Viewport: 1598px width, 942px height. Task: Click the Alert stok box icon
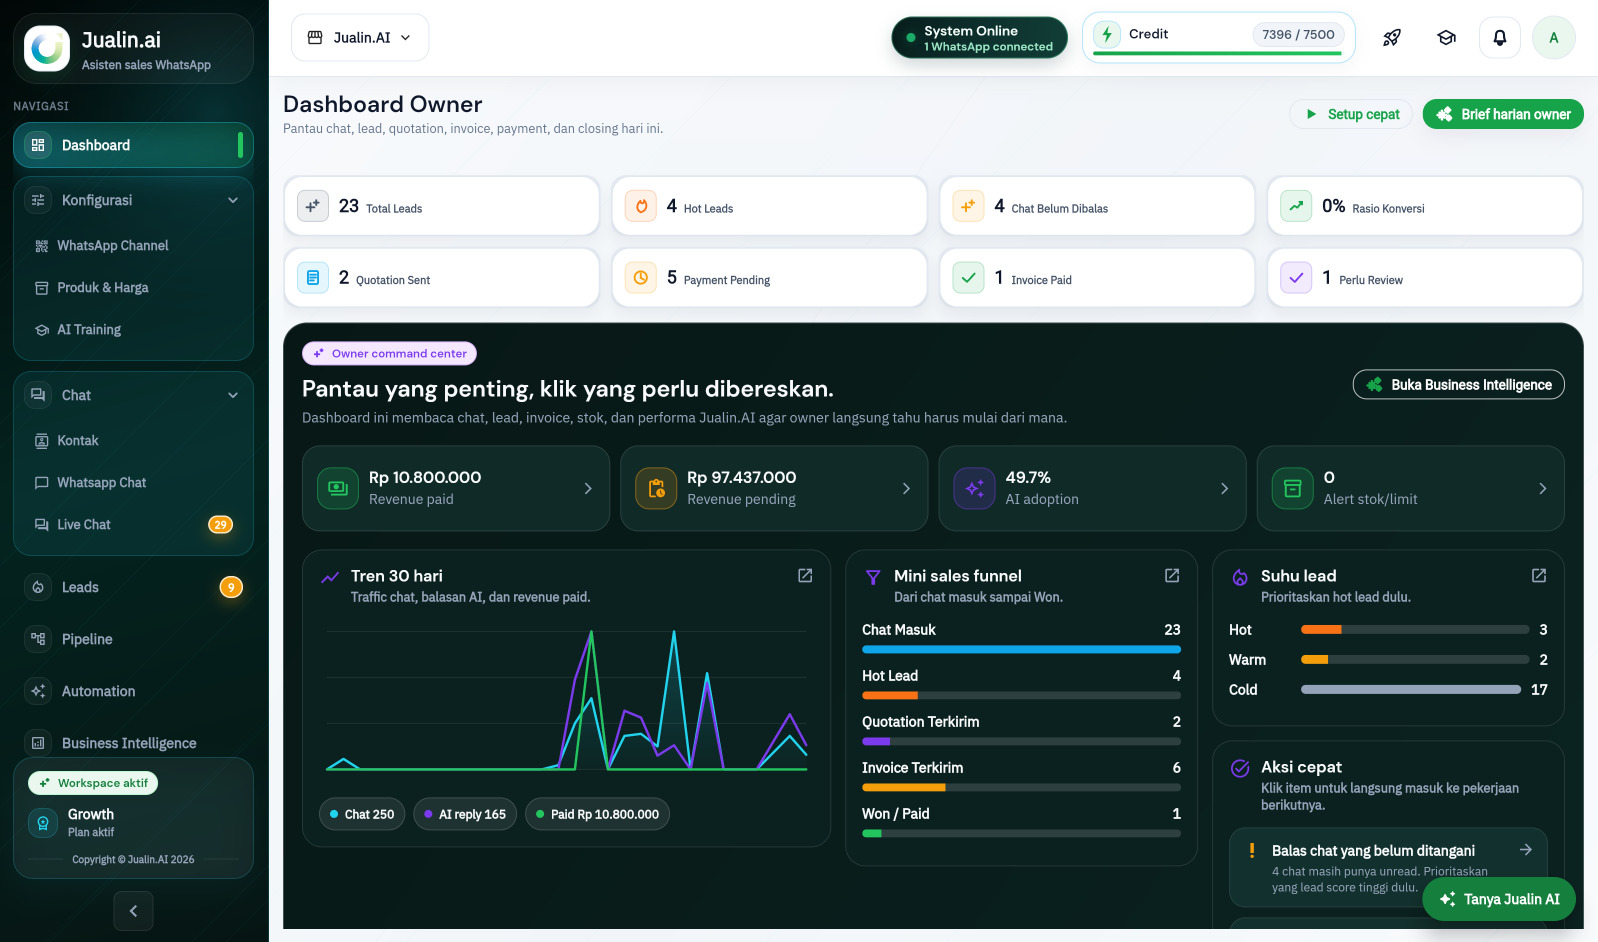[x=1292, y=488]
